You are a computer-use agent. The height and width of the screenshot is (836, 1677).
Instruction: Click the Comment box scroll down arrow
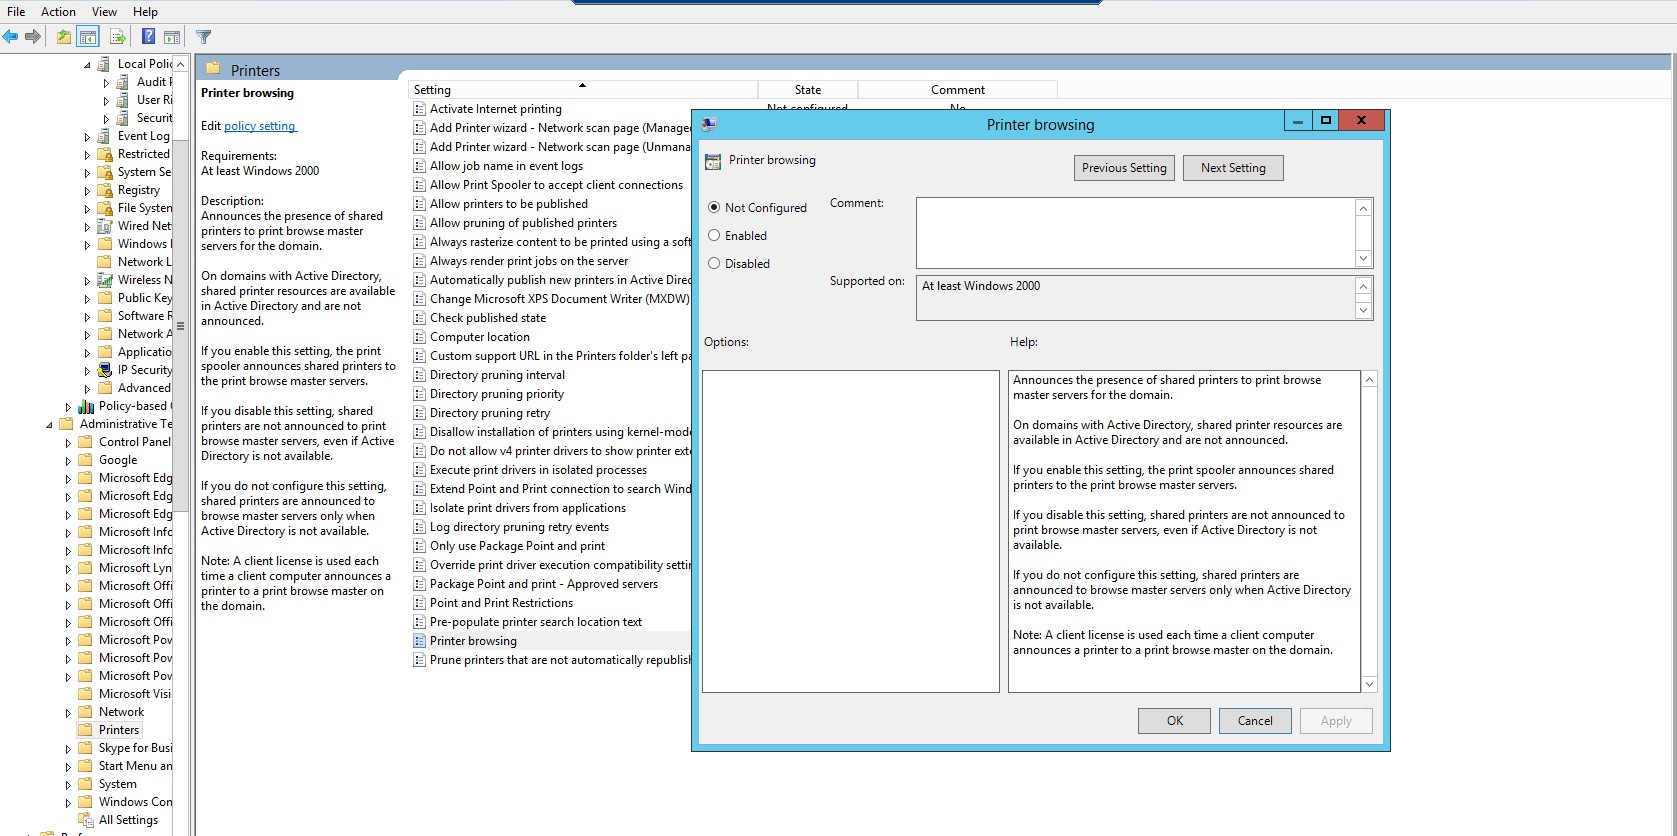(1363, 258)
